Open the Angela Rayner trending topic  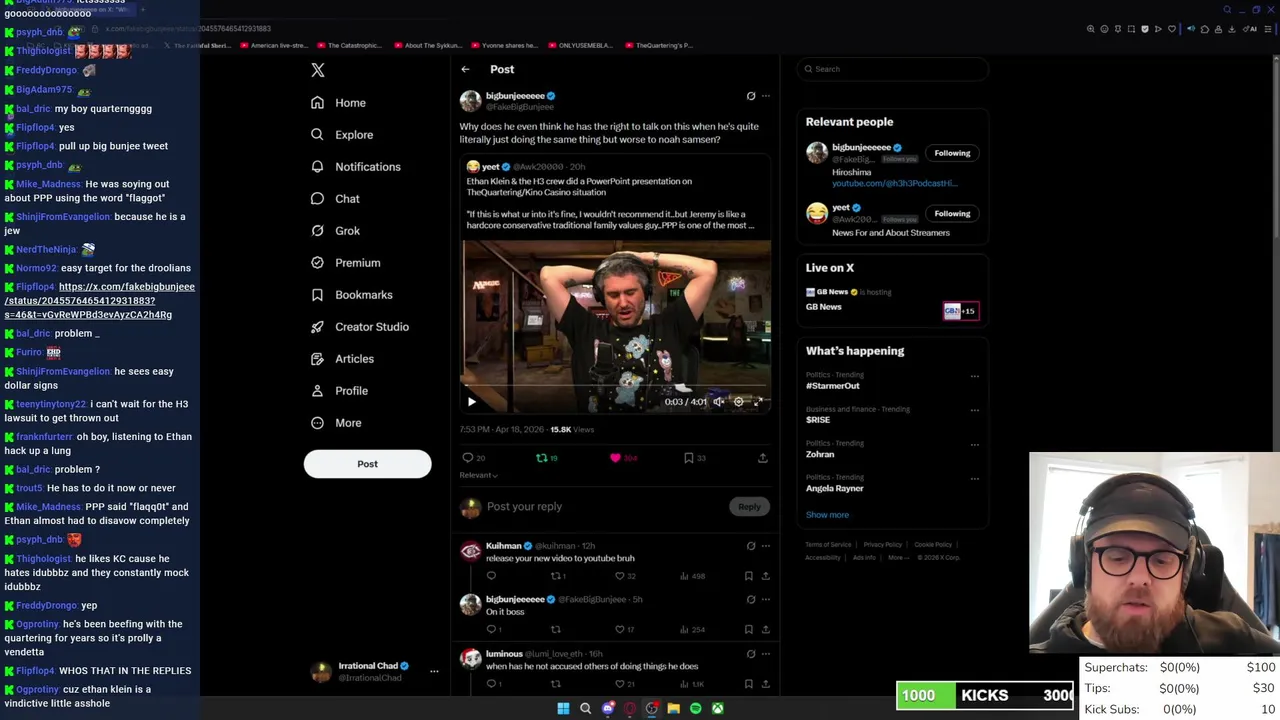pos(835,489)
